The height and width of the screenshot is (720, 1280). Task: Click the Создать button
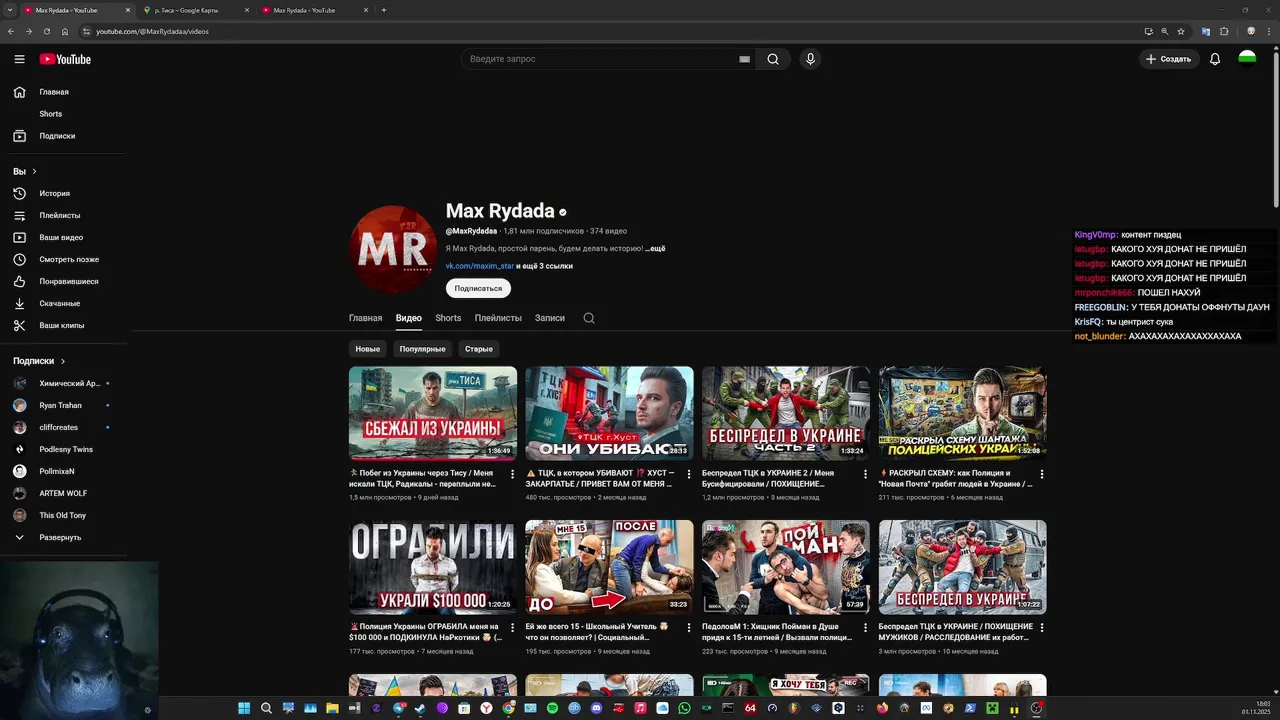(x=1169, y=59)
